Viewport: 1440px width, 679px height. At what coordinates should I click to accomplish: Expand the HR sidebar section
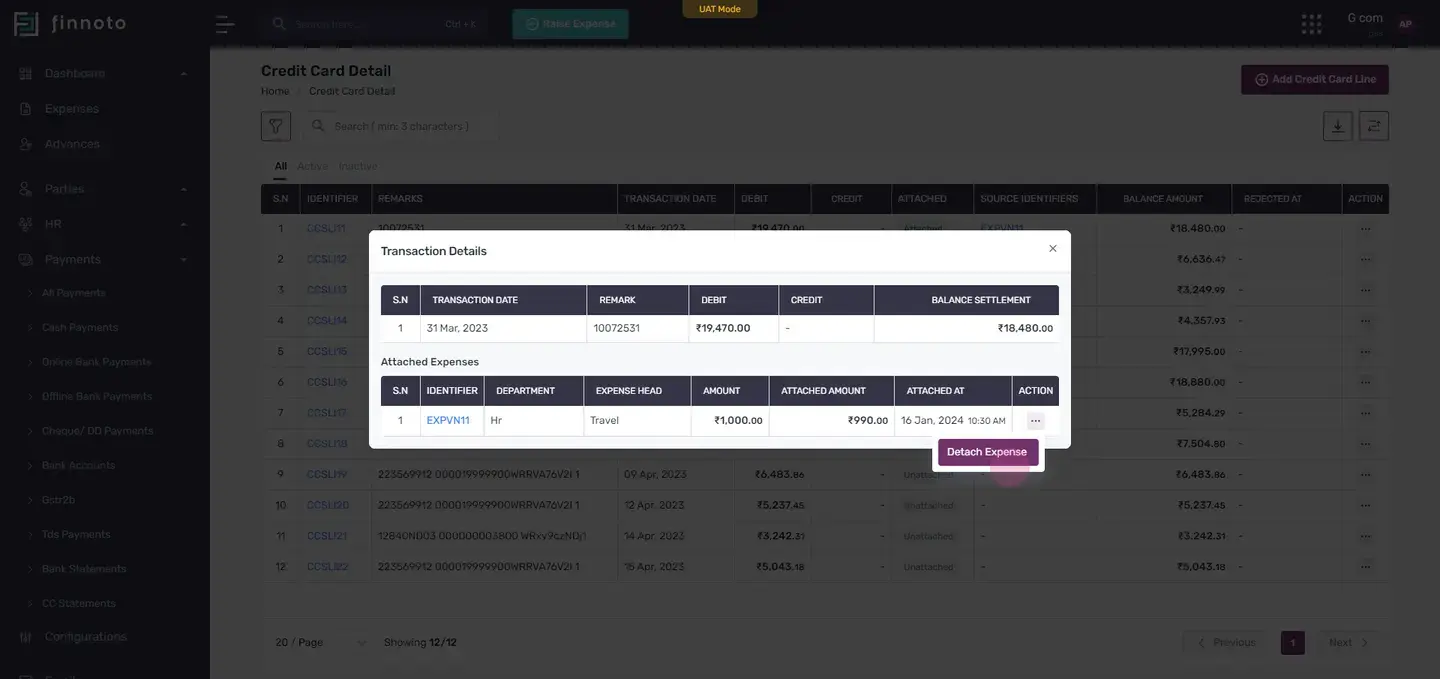(x=104, y=224)
